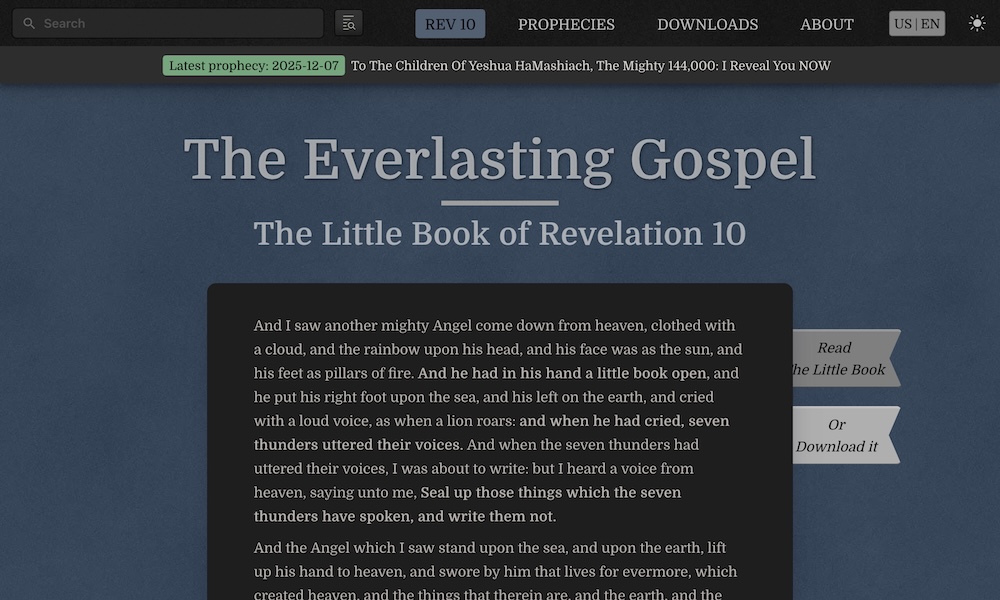Click the green Latest prophecy date badge
The image size is (1000, 600).
[254, 66]
